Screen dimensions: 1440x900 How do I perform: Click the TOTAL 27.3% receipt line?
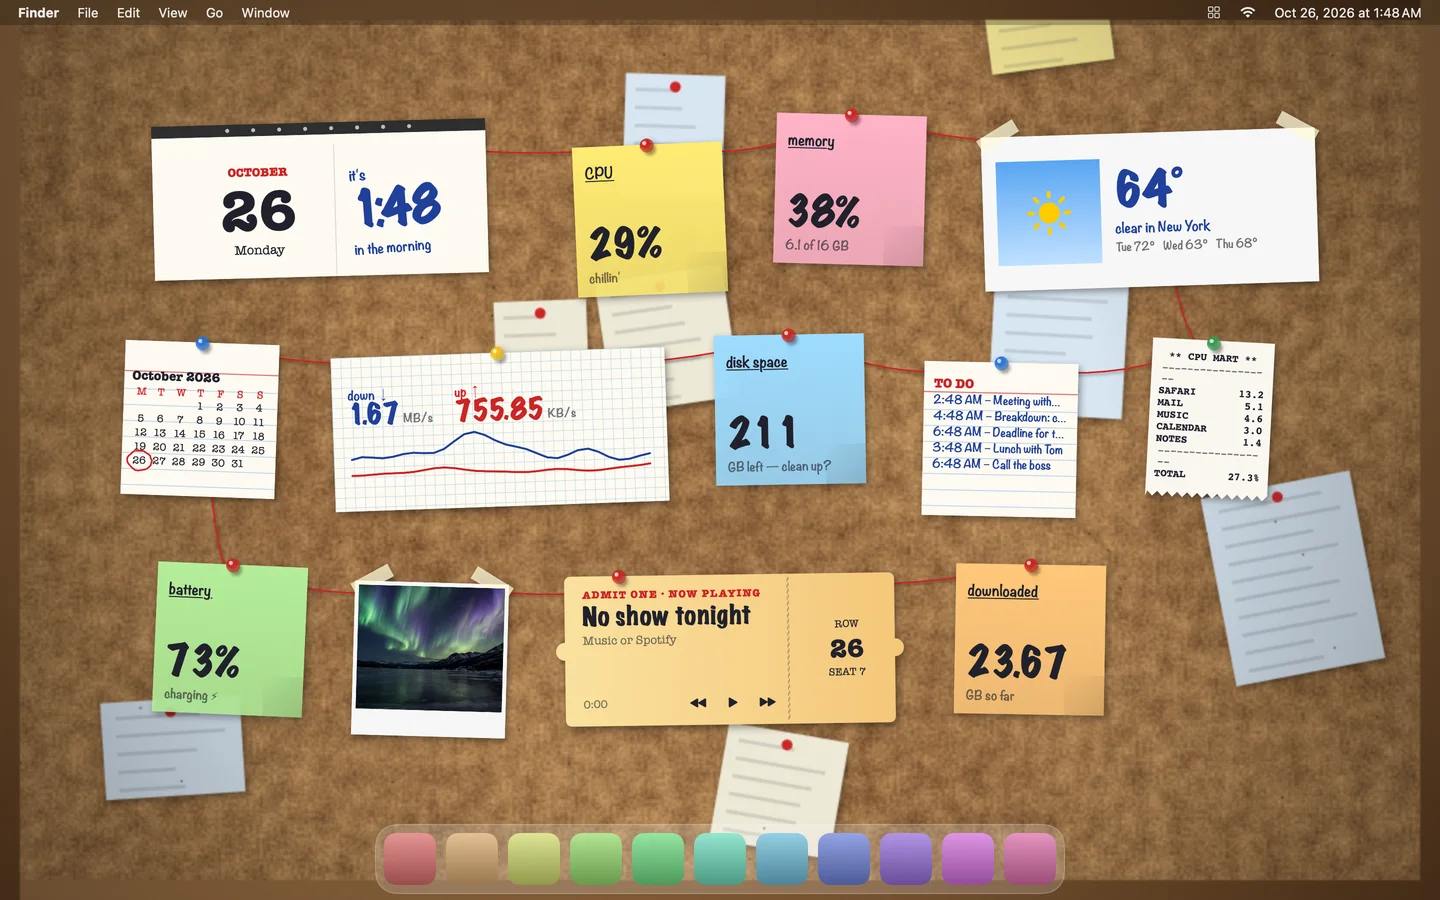tap(1206, 475)
